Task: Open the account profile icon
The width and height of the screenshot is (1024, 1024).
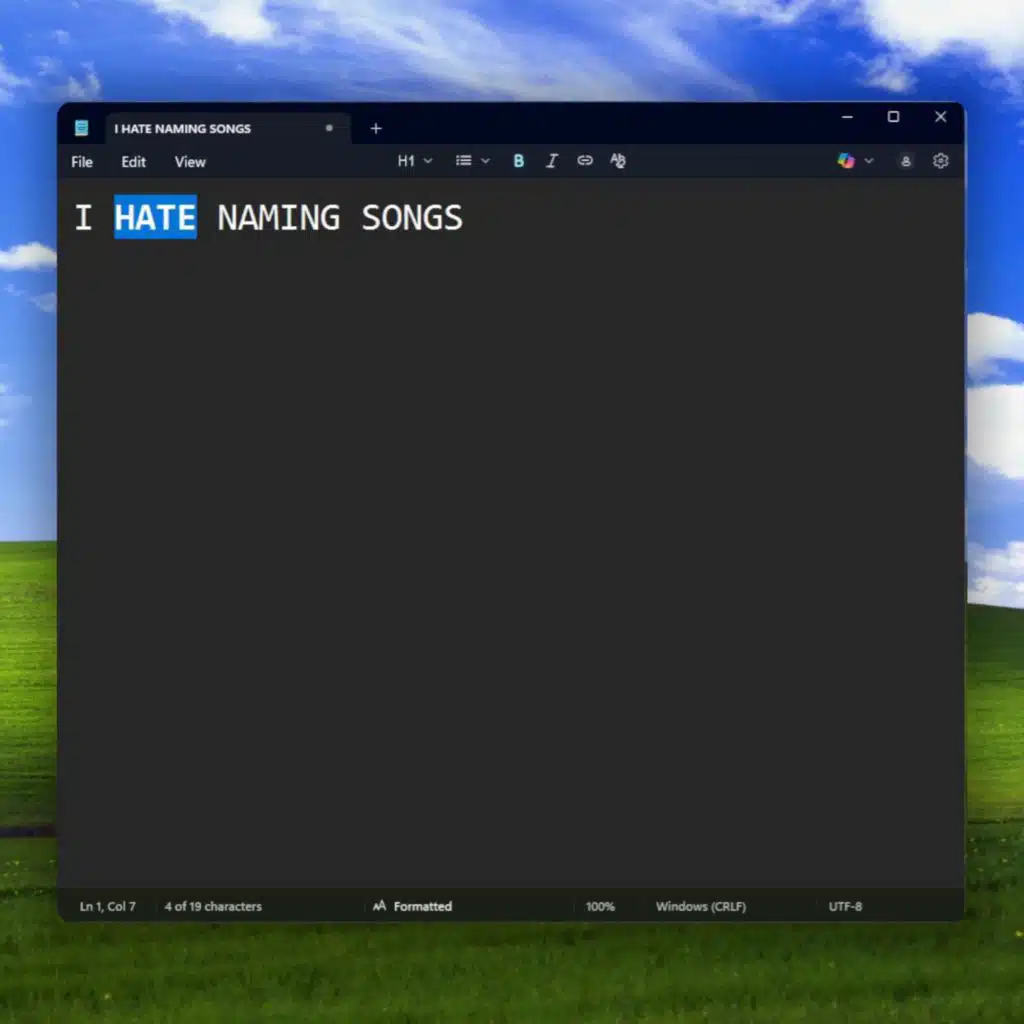Action: [906, 161]
